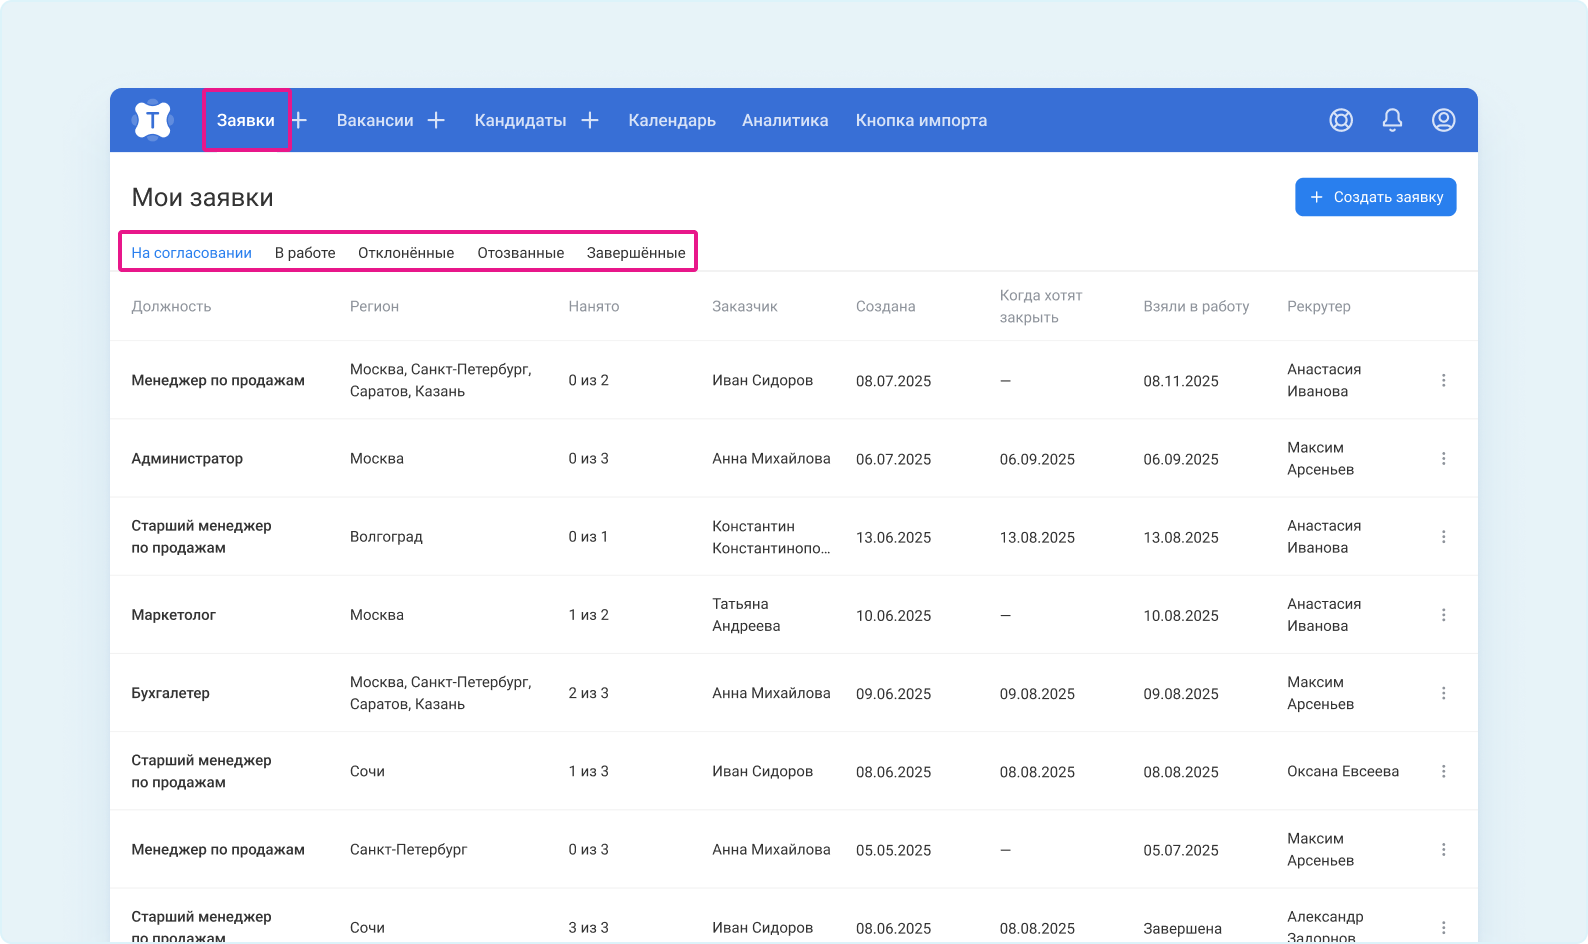Switch to the В работе tab

pyautogui.click(x=305, y=253)
